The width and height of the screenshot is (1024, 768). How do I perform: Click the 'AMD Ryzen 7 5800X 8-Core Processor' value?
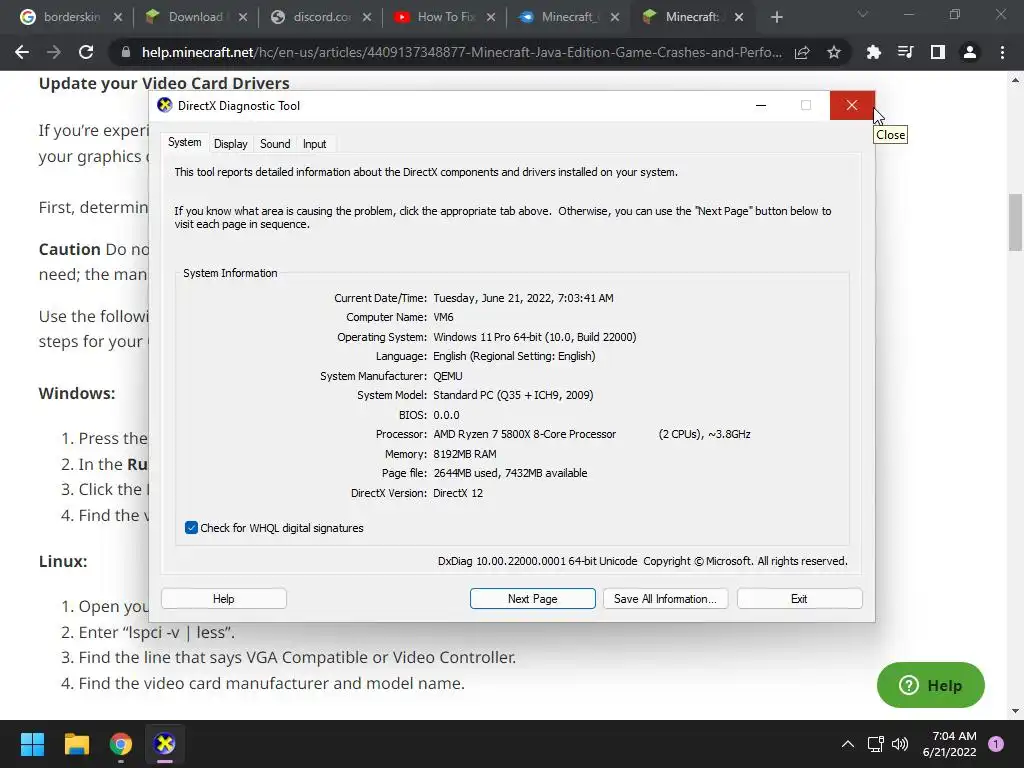pyautogui.click(x=524, y=434)
